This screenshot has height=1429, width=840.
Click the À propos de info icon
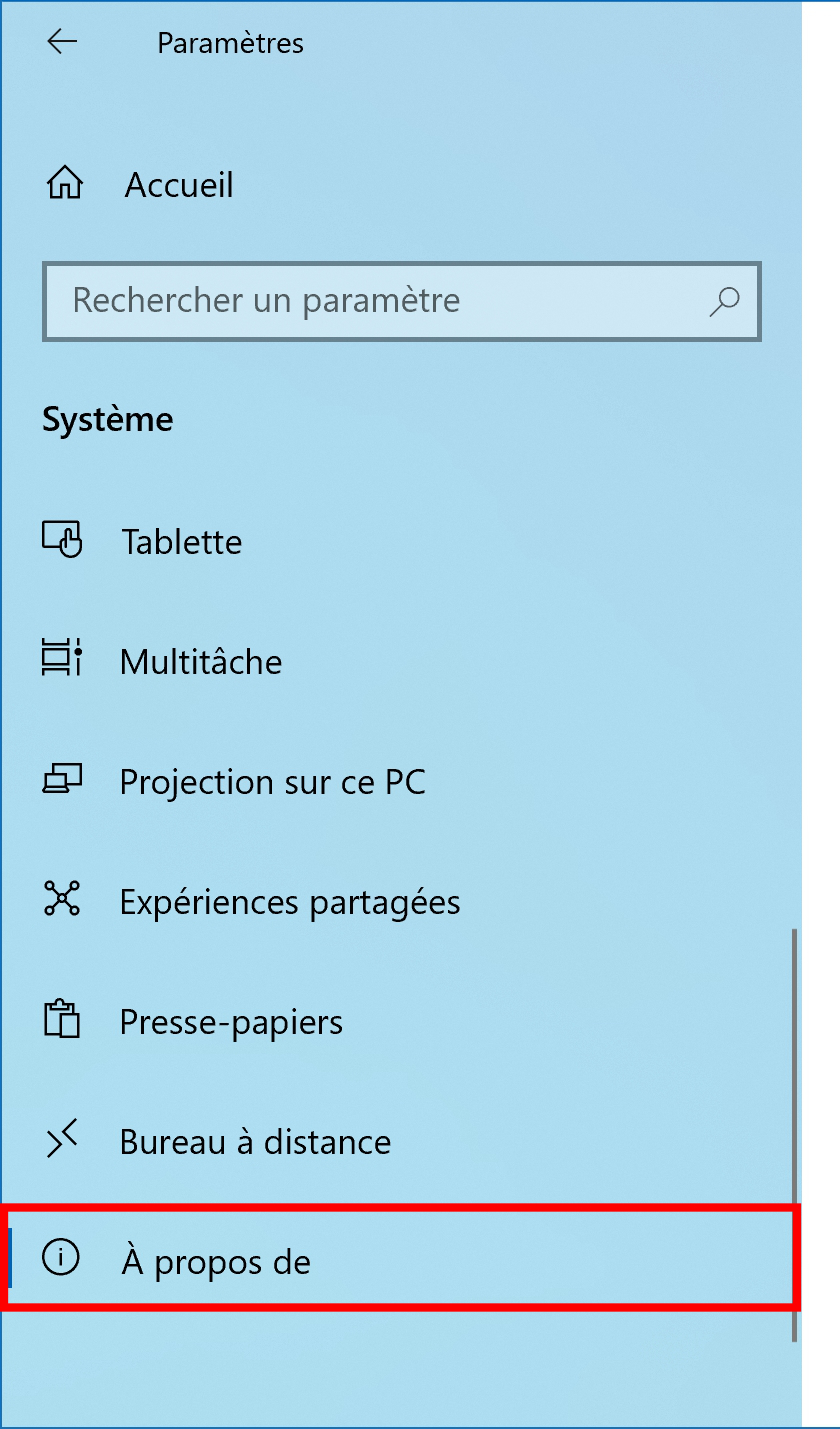click(61, 1259)
